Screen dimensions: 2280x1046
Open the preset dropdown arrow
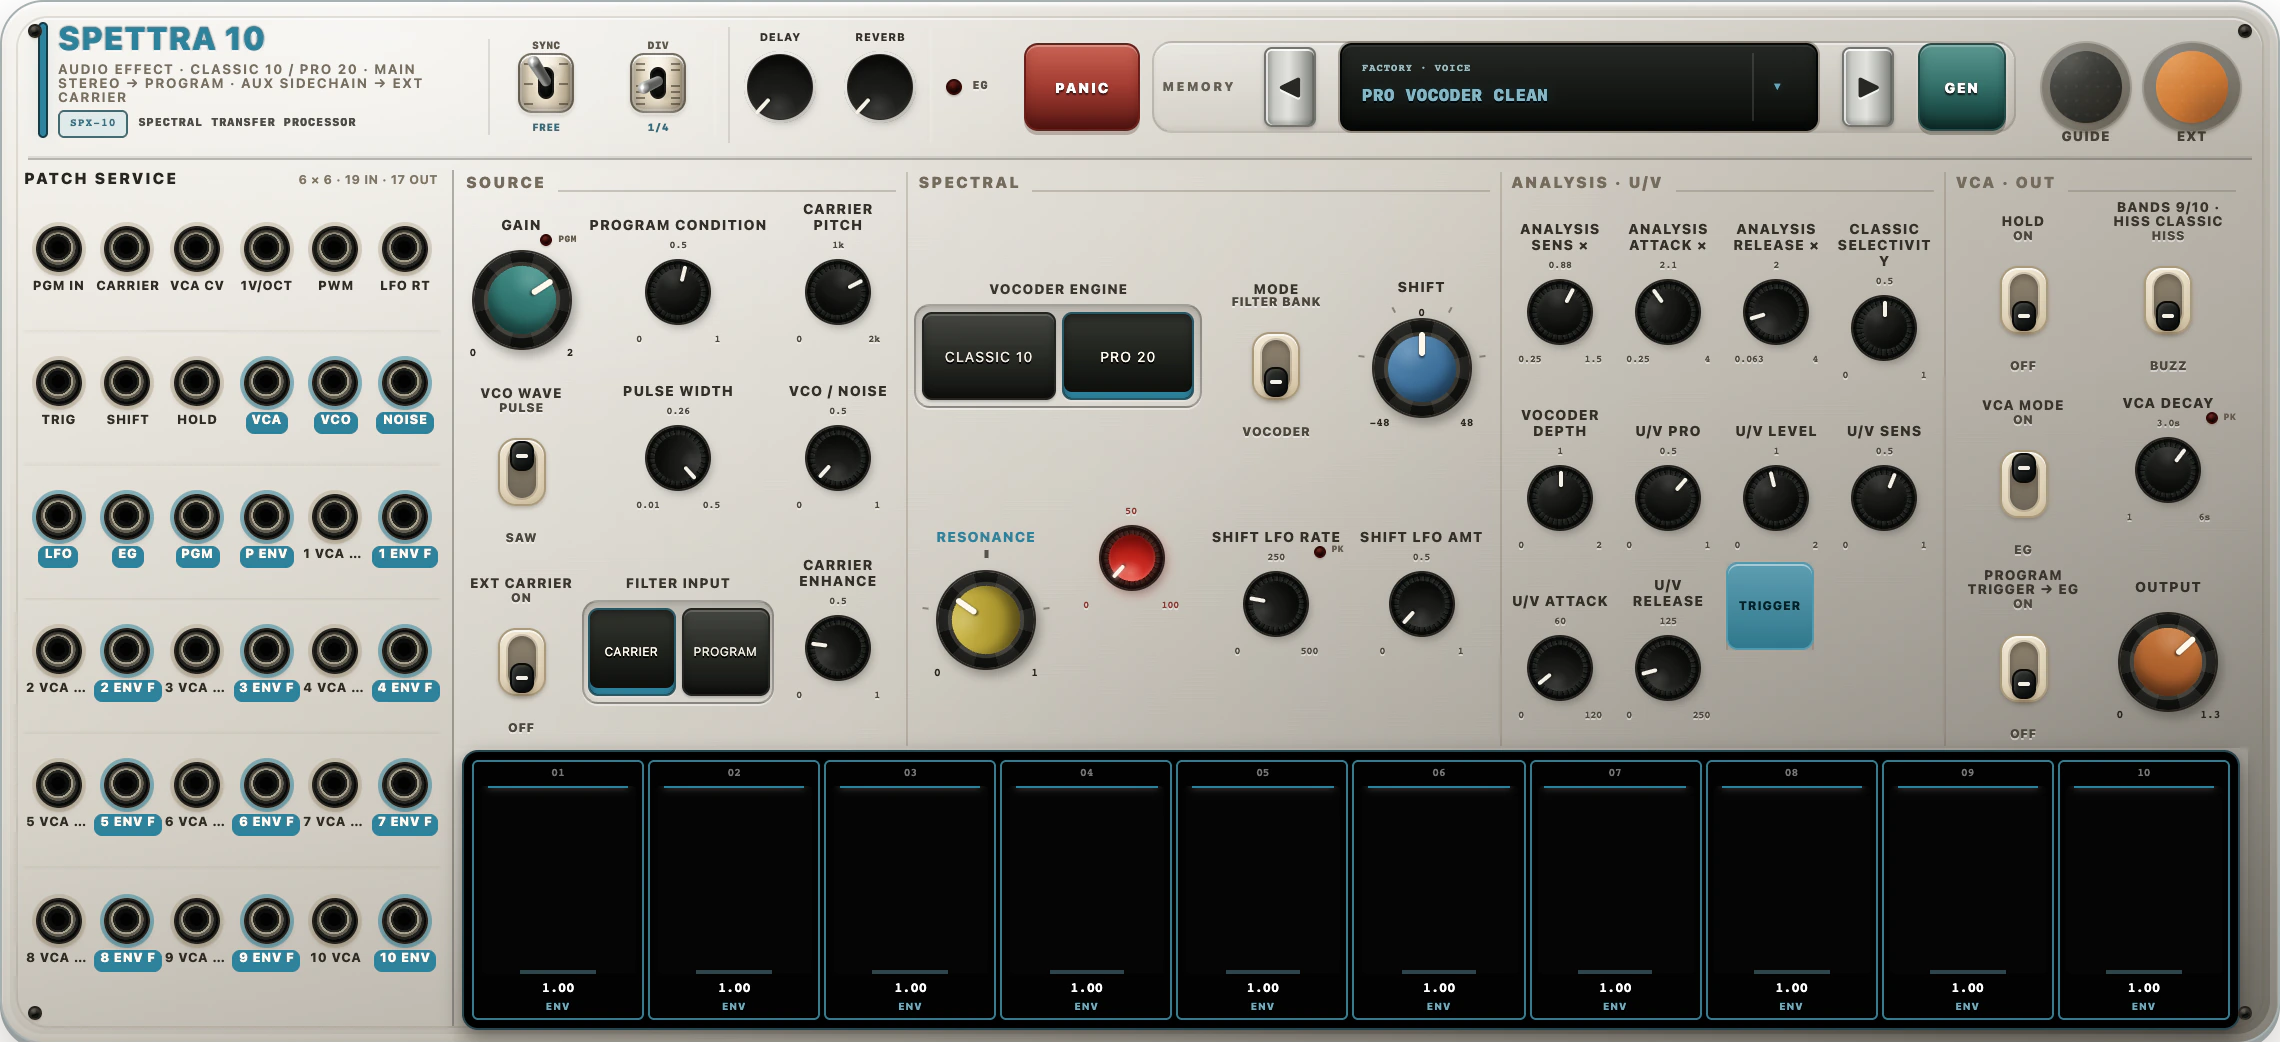coord(1777,87)
